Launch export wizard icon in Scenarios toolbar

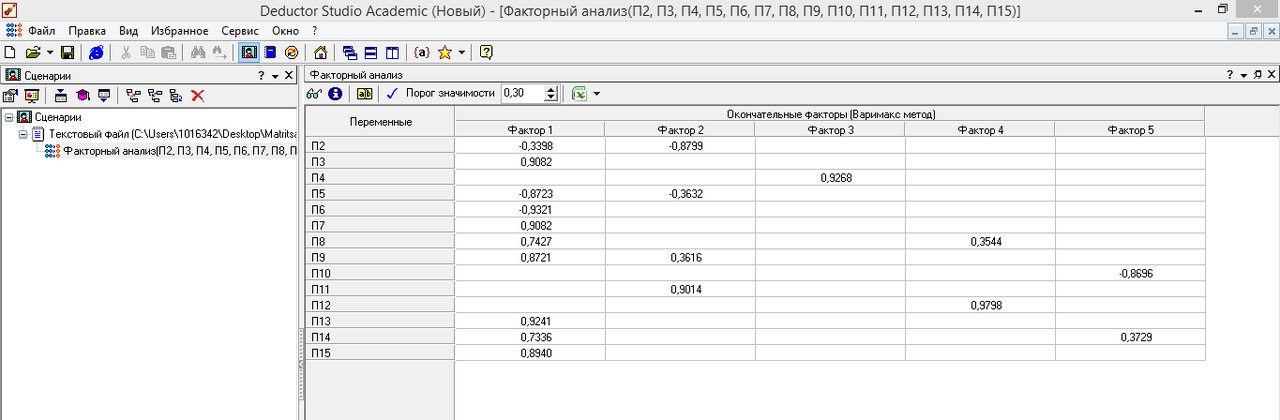click(103, 95)
